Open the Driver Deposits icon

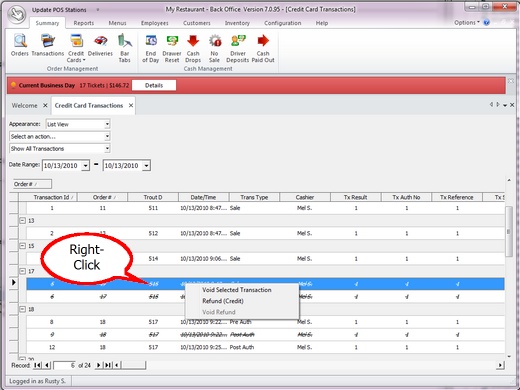[x=238, y=48]
